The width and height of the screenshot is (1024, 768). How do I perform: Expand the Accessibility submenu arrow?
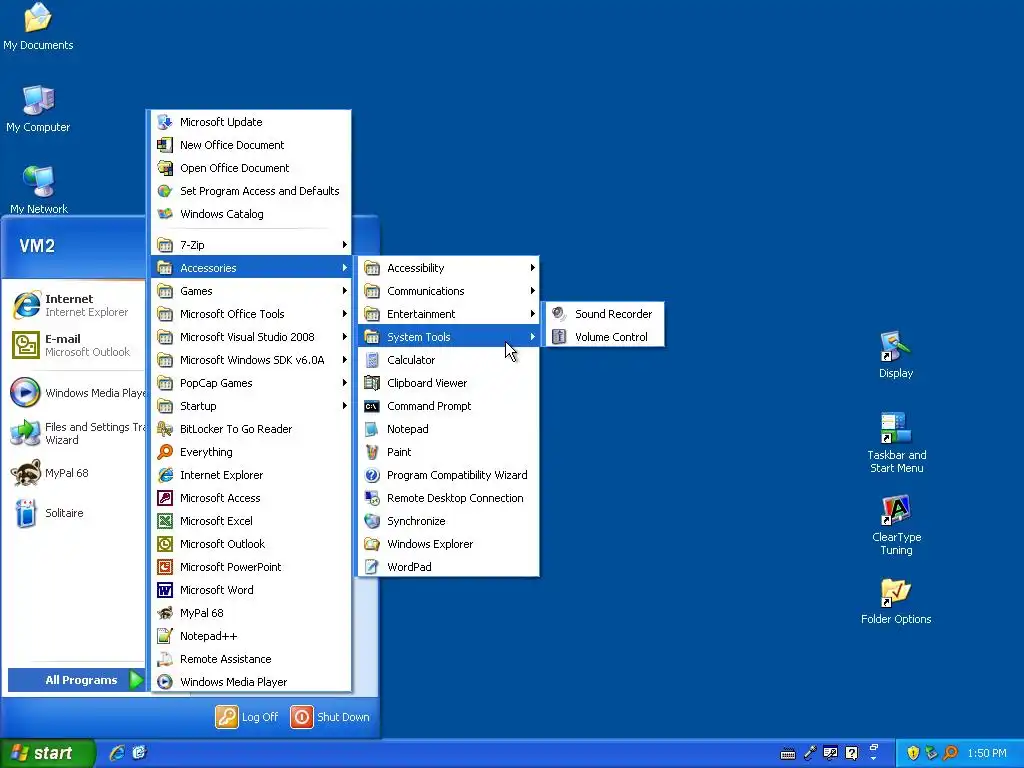point(532,268)
